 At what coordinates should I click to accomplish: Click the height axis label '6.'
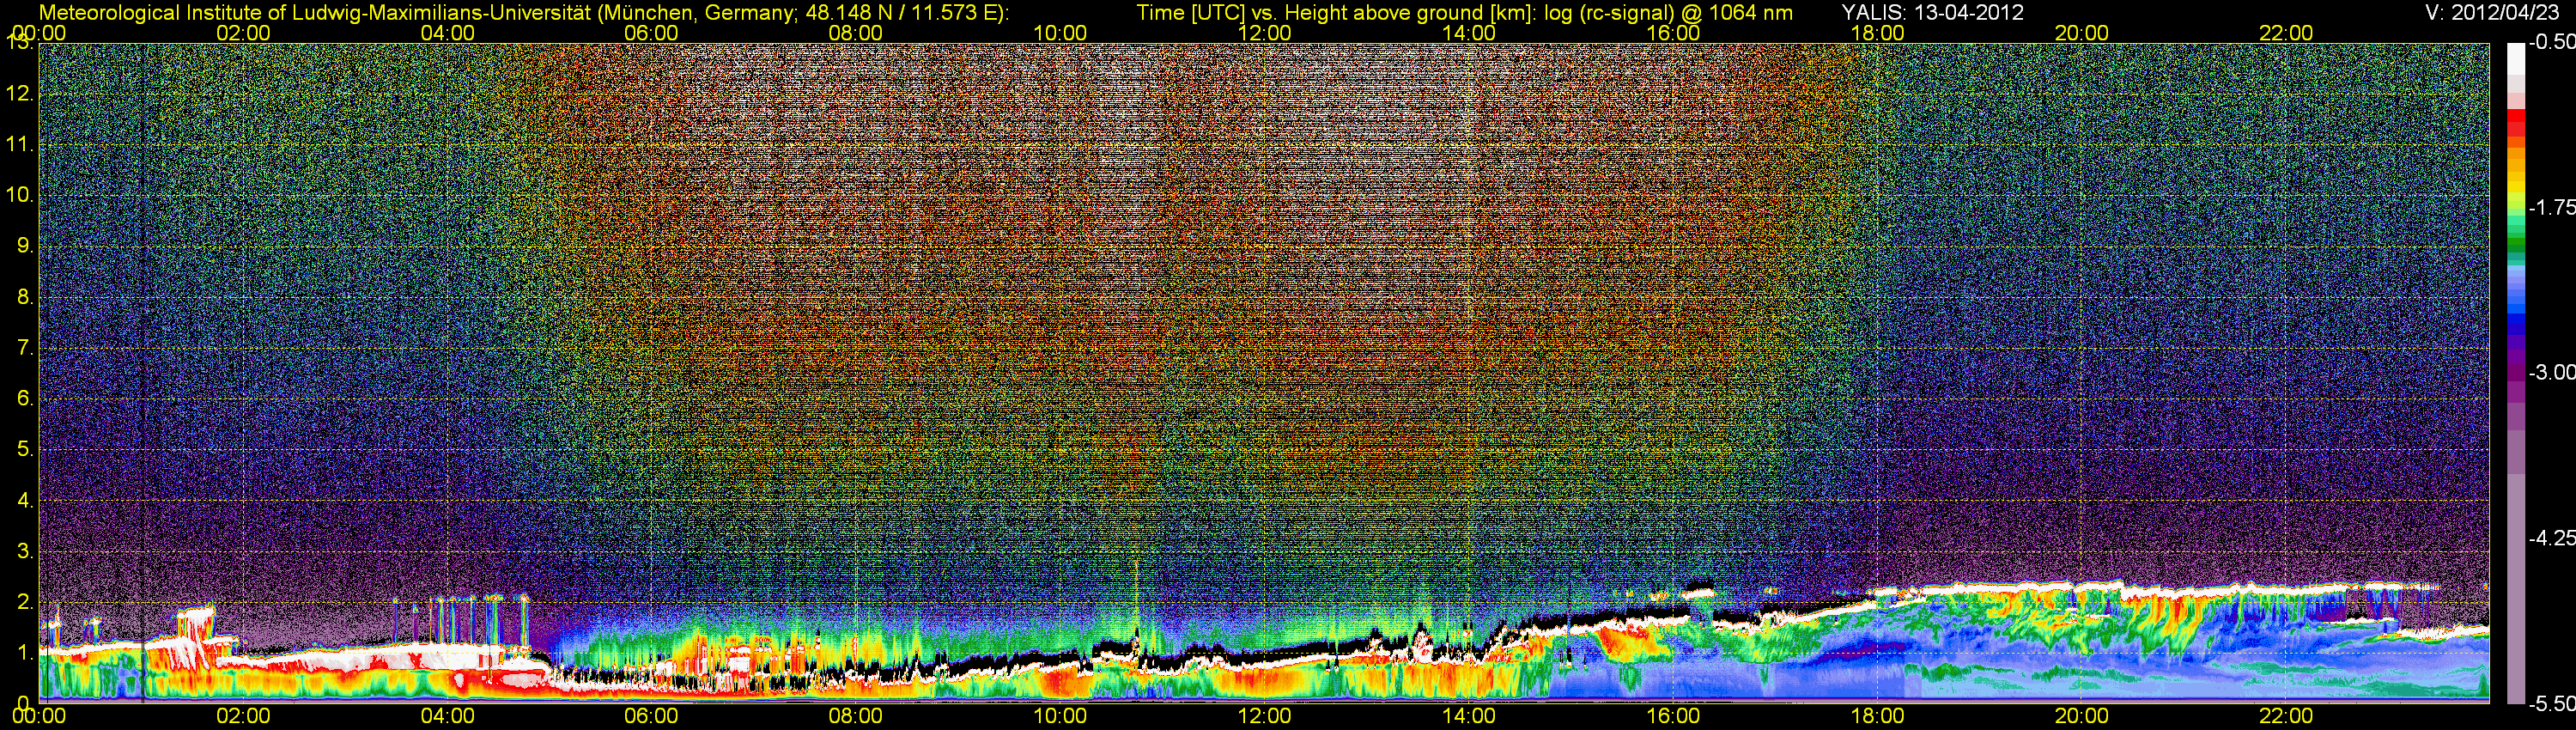pos(25,398)
